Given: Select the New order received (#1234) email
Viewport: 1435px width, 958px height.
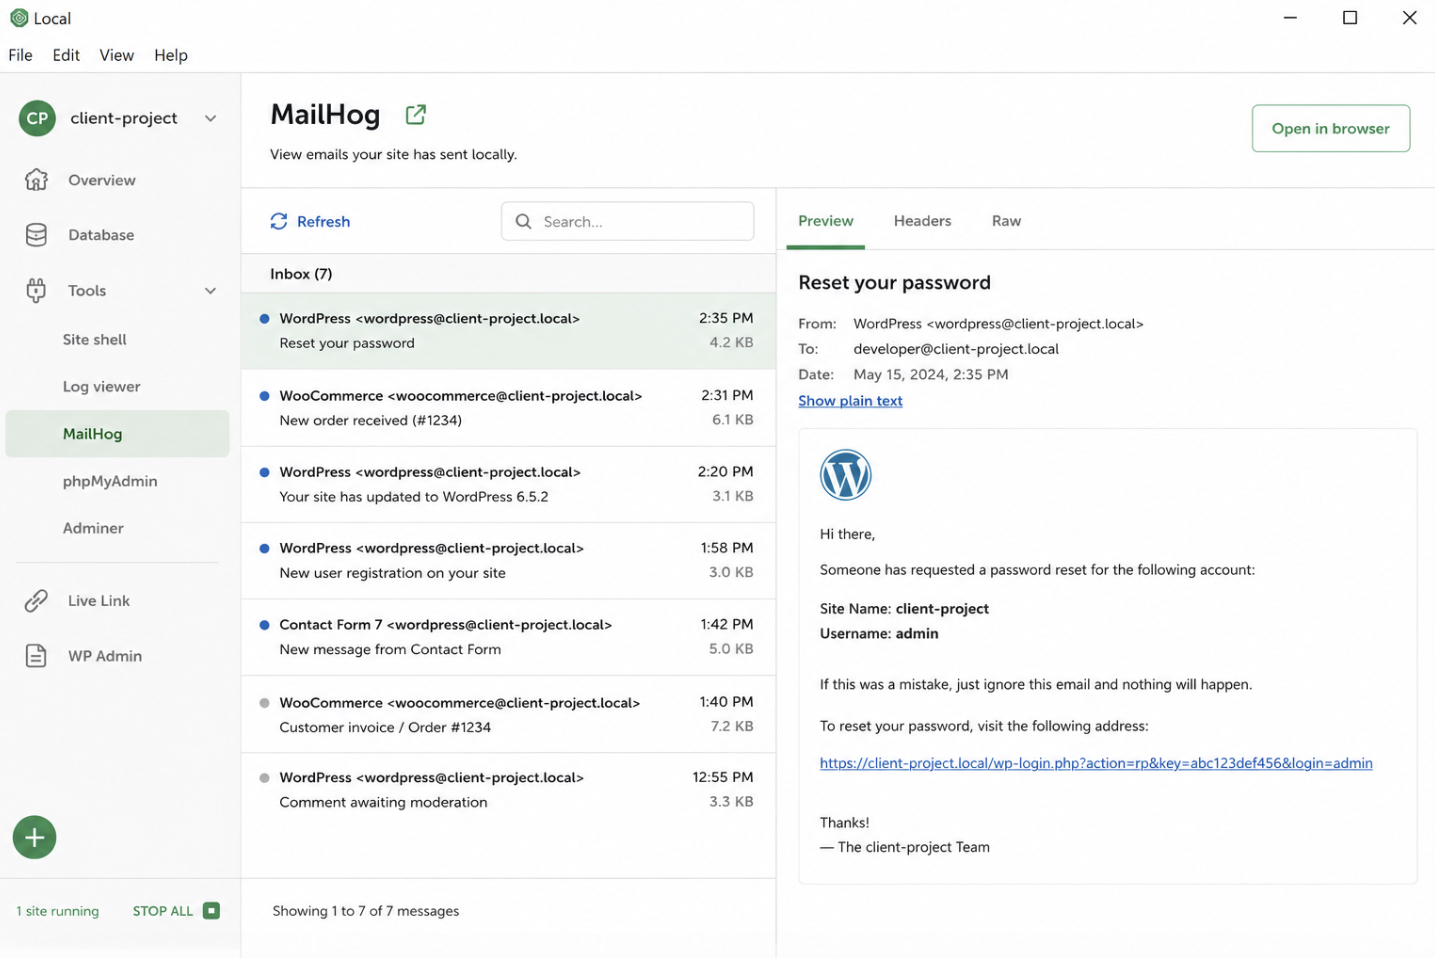Looking at the screenshot, I should [508, 408].
